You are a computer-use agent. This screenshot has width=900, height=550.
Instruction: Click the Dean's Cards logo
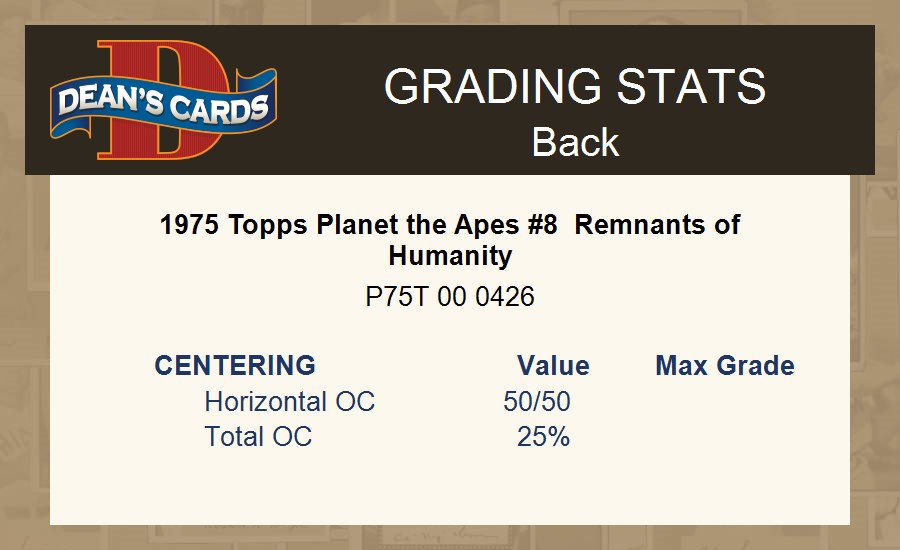[x=164, y=100]
